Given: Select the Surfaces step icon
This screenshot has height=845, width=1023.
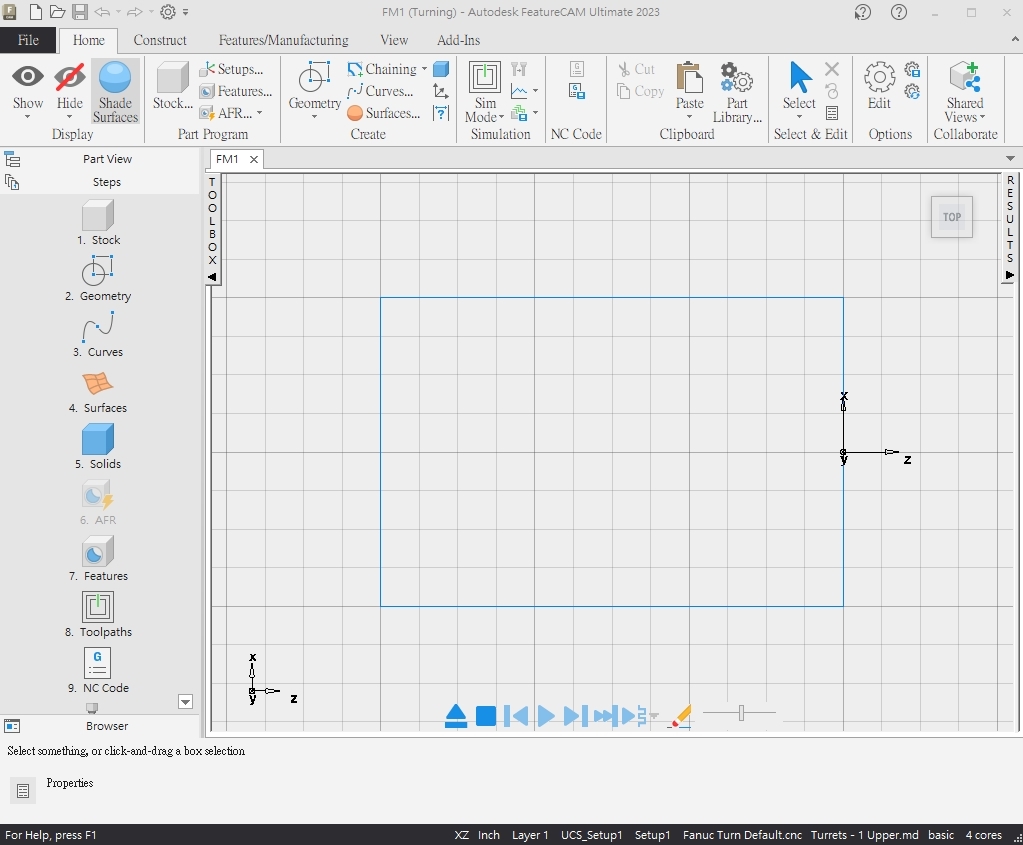Looking at the screenshot, I should (97, 383).
